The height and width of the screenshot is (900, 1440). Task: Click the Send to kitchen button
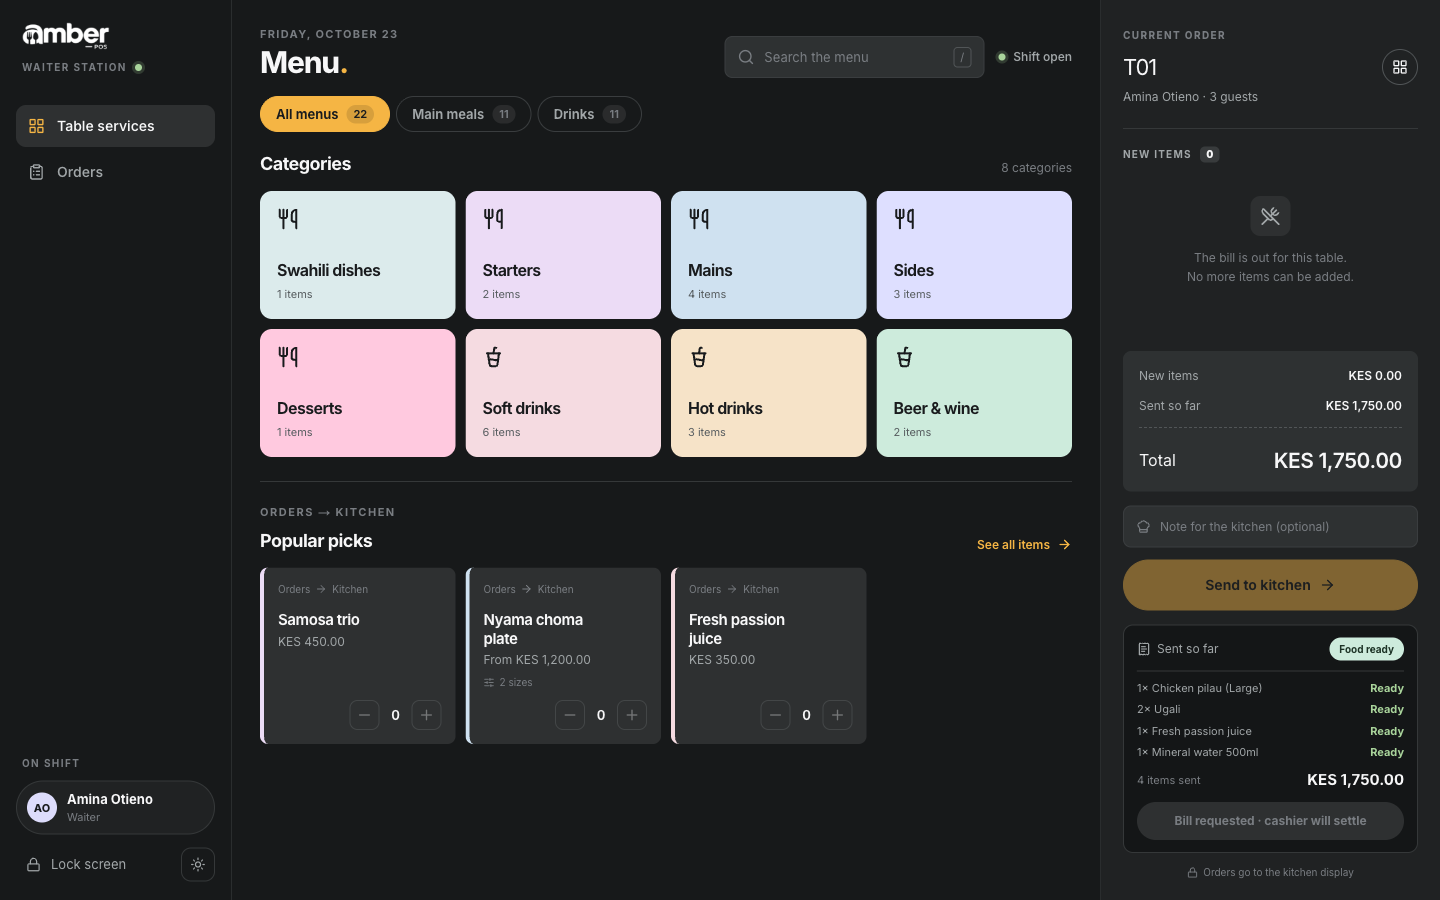1270,585
